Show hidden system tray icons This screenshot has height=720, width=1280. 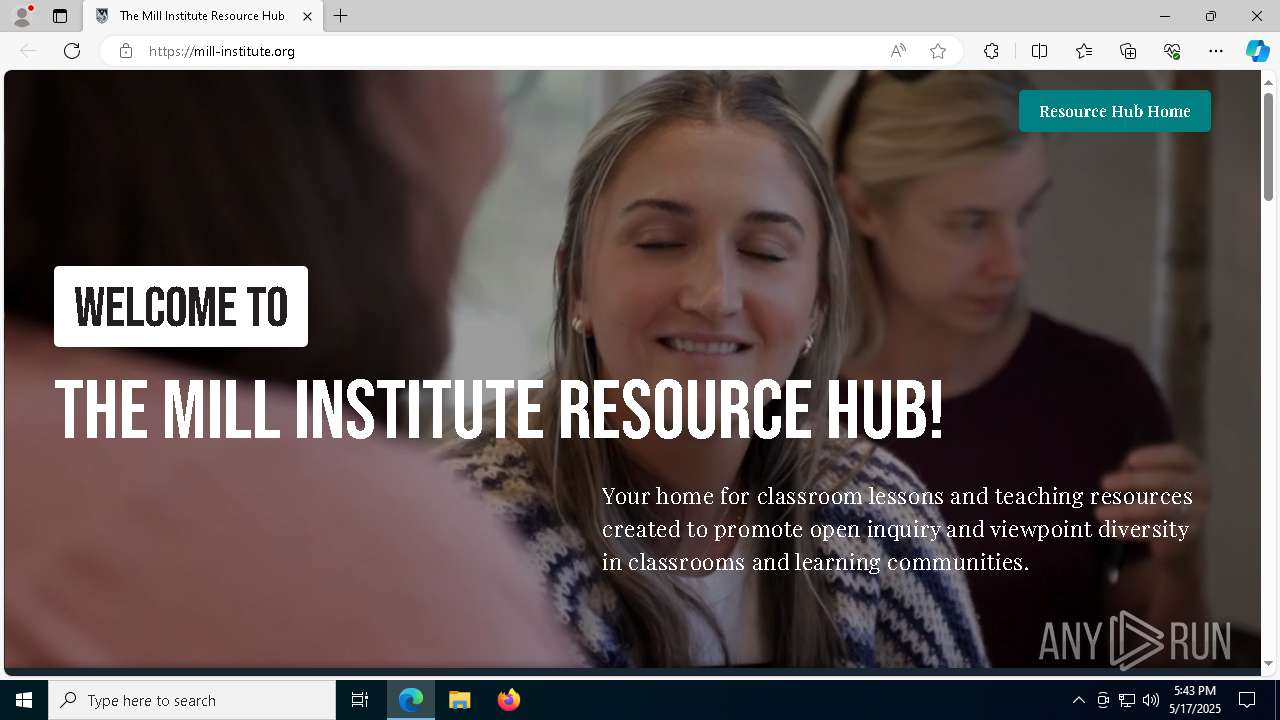[x=1078, y=700]
